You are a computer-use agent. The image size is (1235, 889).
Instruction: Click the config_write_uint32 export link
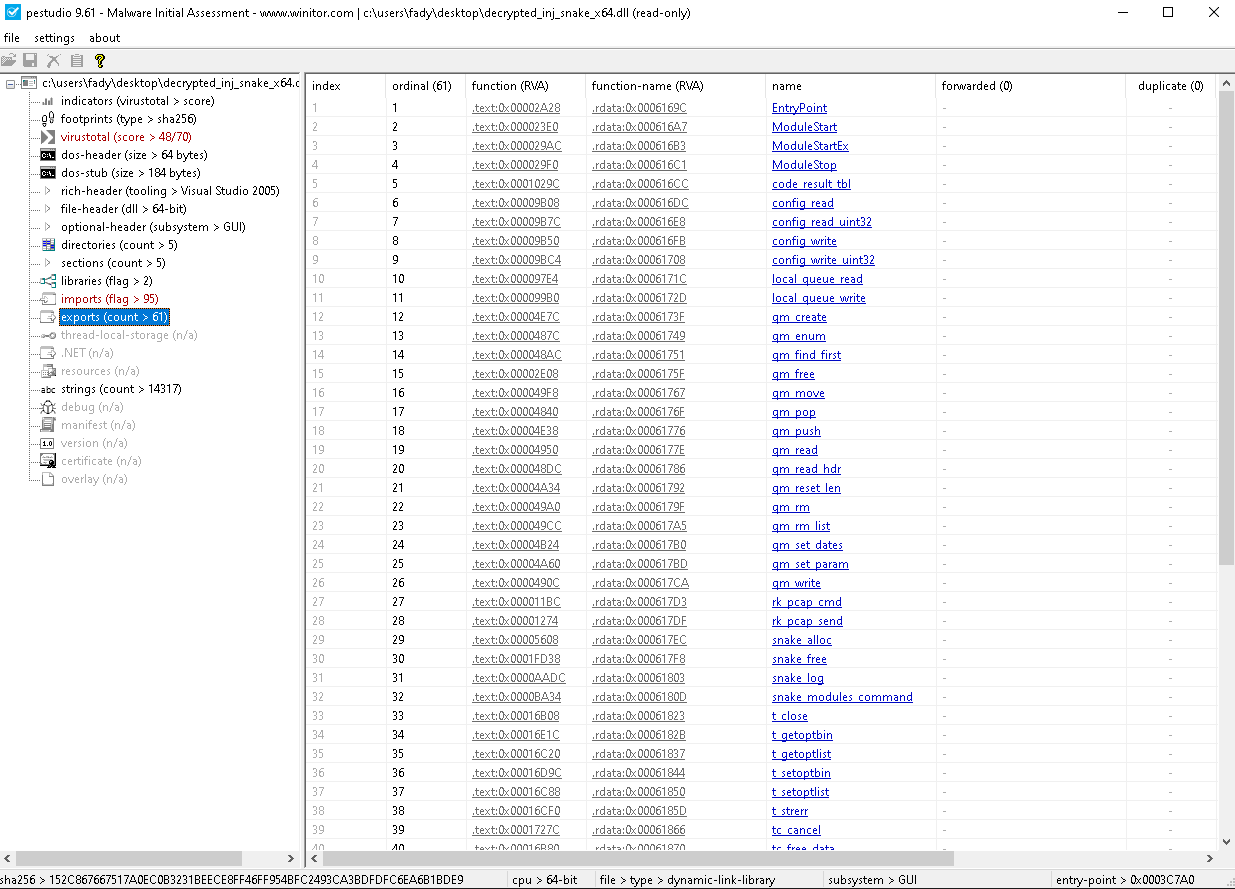coord(823,260)
